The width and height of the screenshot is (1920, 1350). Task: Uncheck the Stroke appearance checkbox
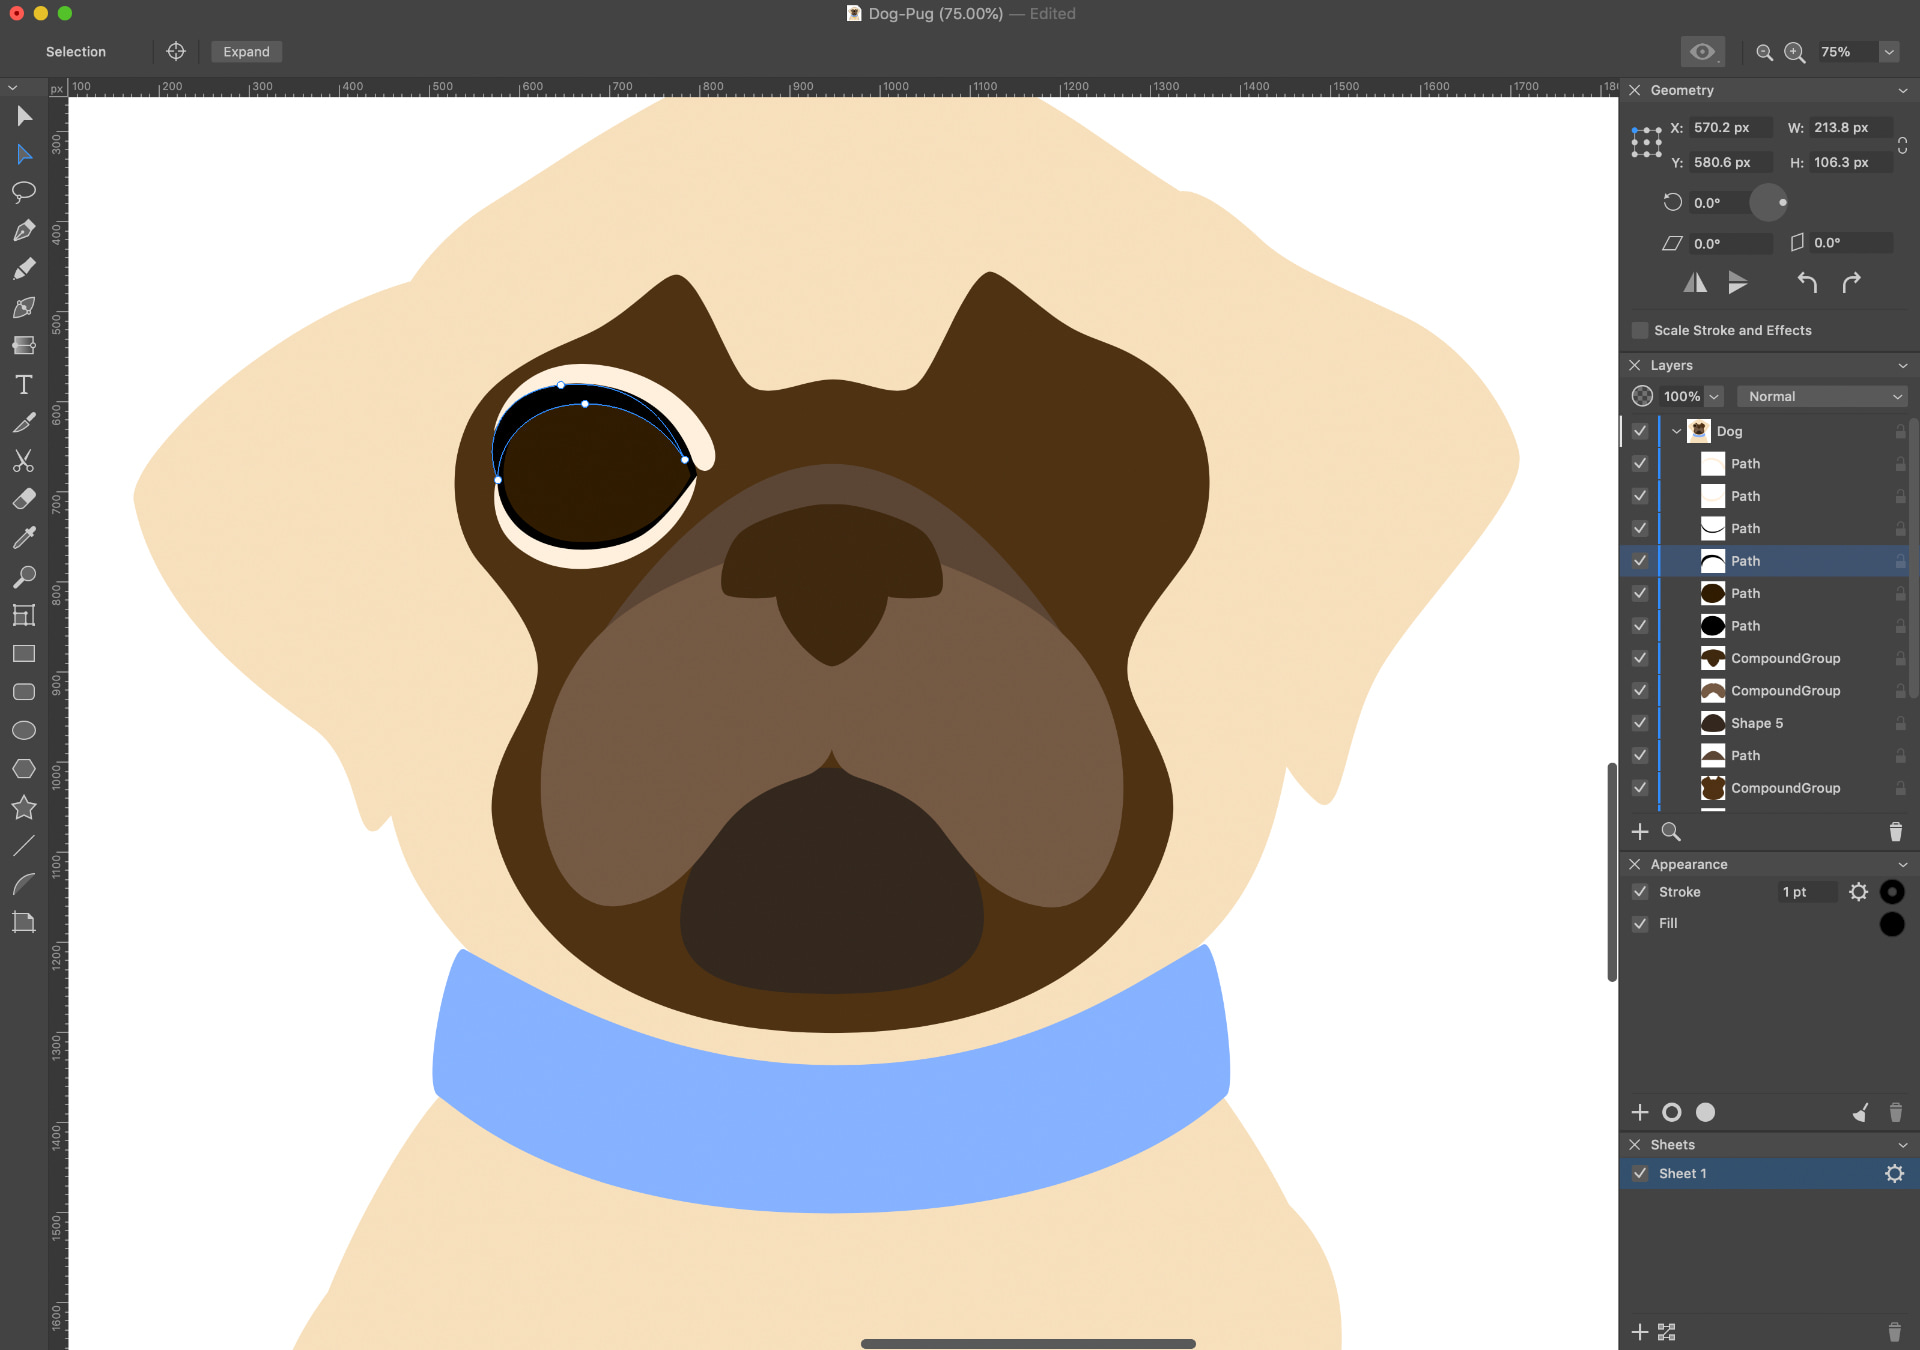coord(1640,892)
